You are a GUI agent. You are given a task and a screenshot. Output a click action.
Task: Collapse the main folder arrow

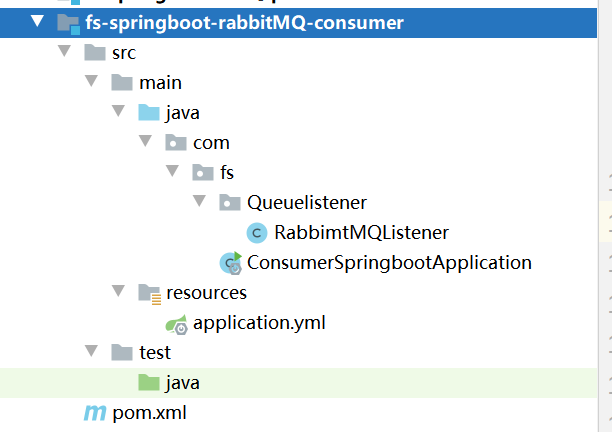(91, 81)
